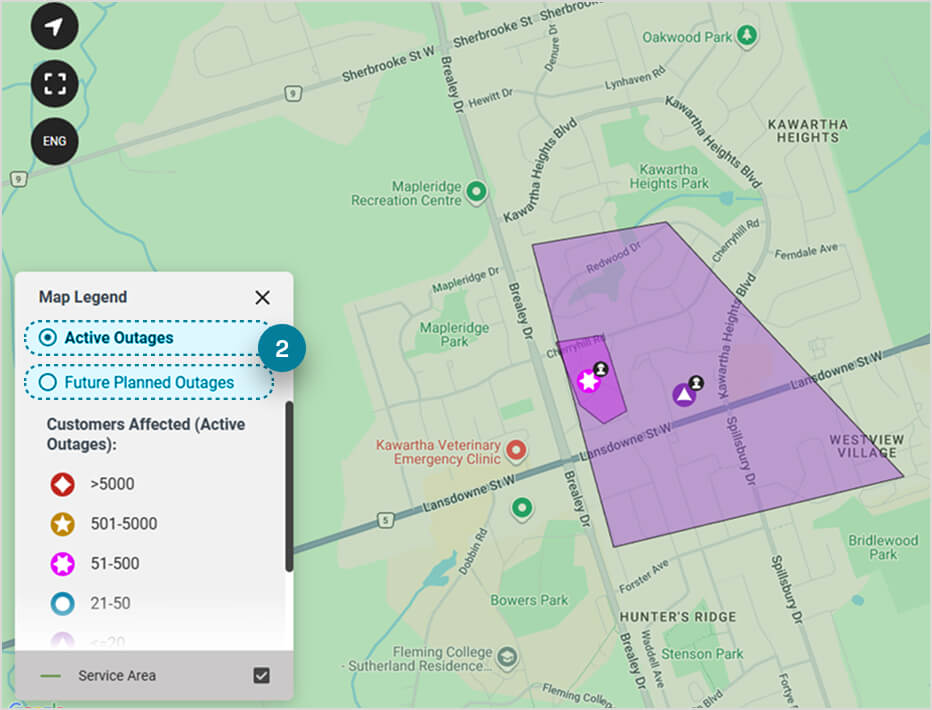Click the magenta star 51-500 legend icon
Screen dimensions: 932x710
(x=60, y=563)
